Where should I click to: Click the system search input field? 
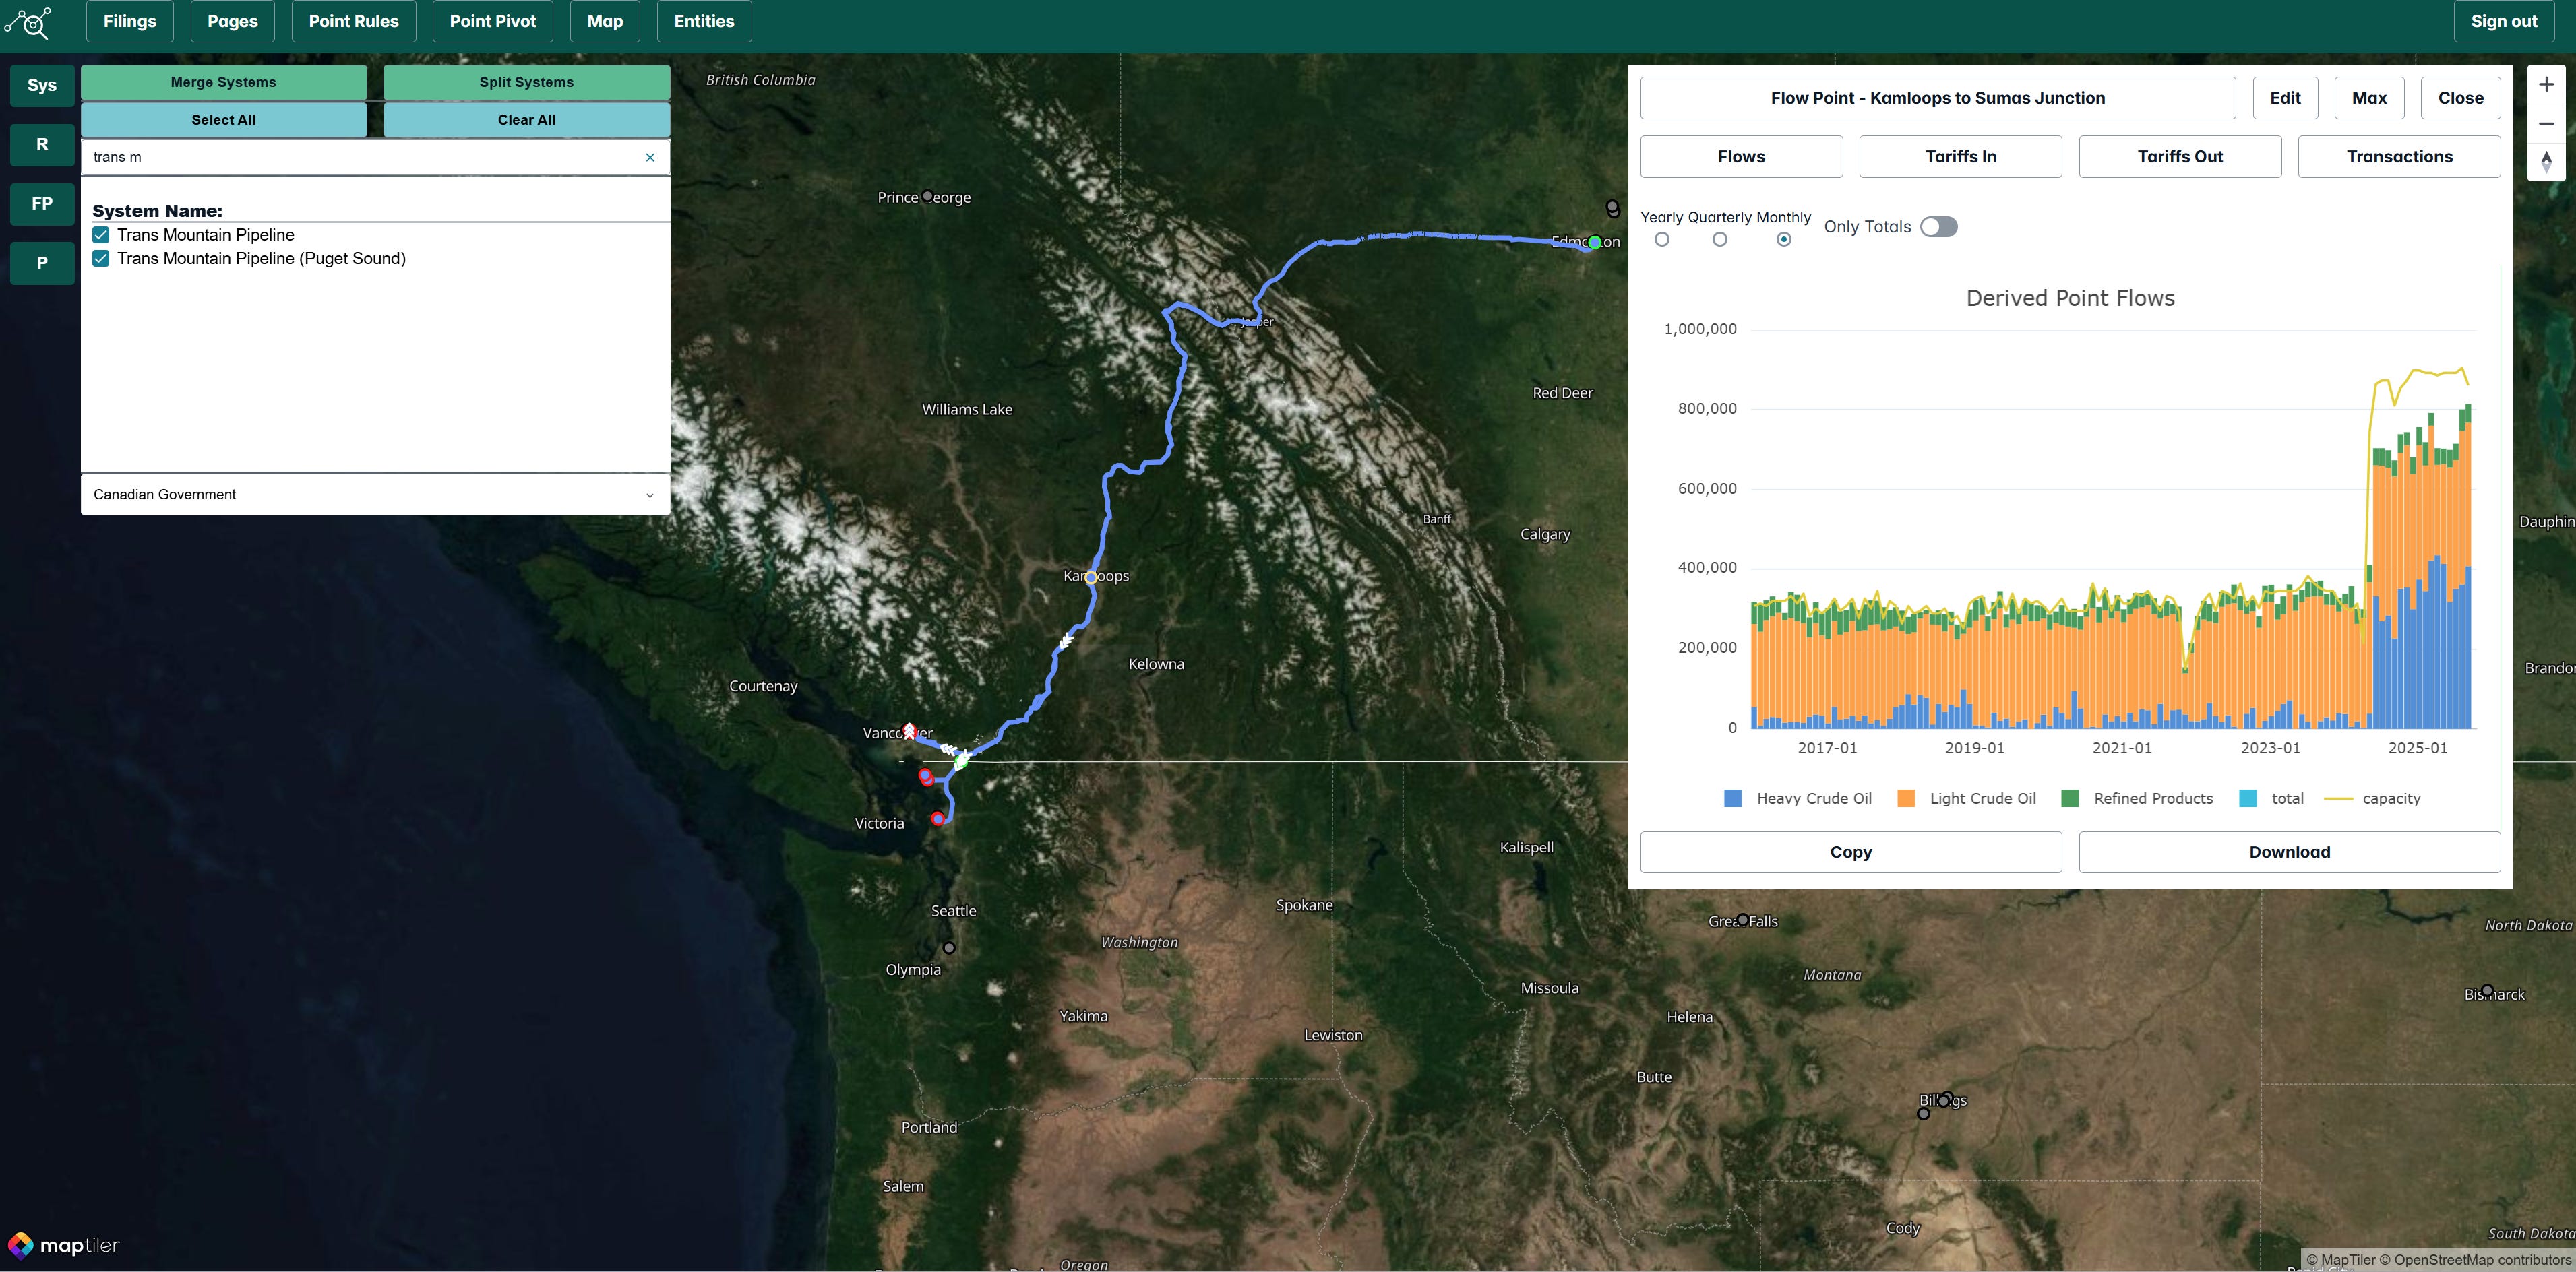coord(360,157)
